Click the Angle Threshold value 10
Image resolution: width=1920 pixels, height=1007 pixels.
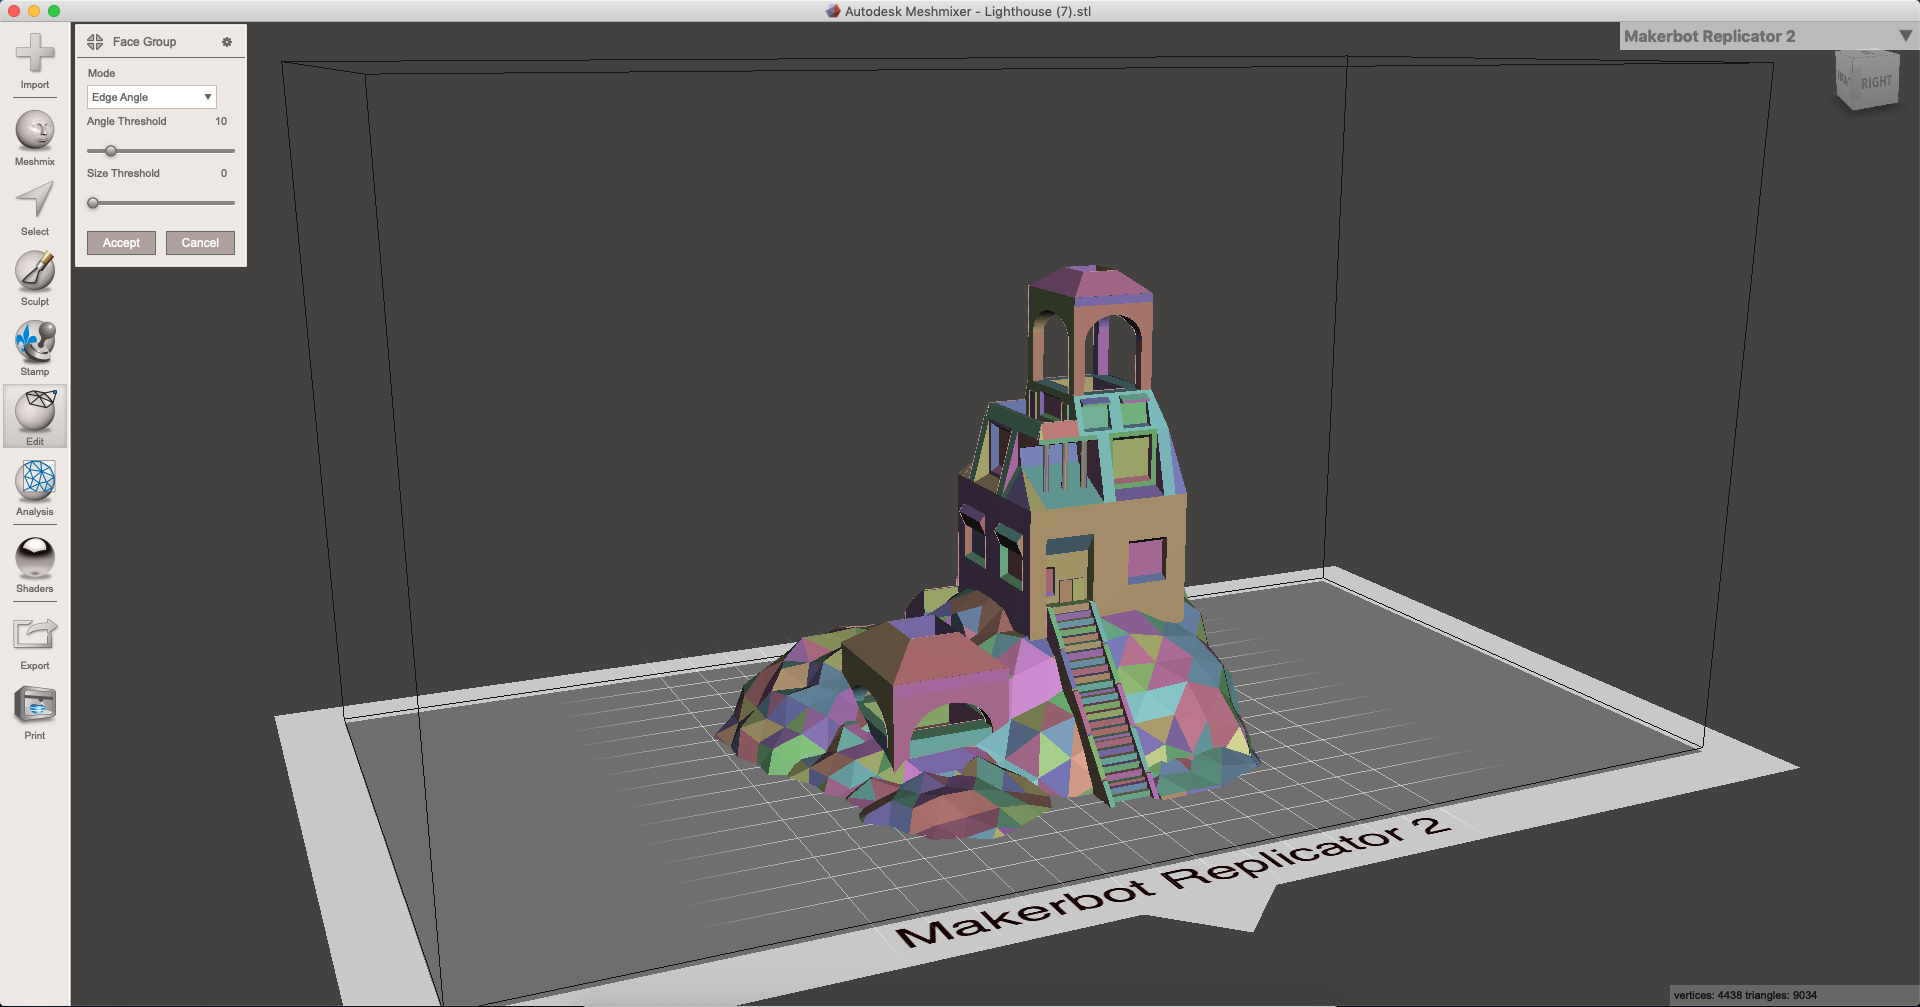click(221, 121)
